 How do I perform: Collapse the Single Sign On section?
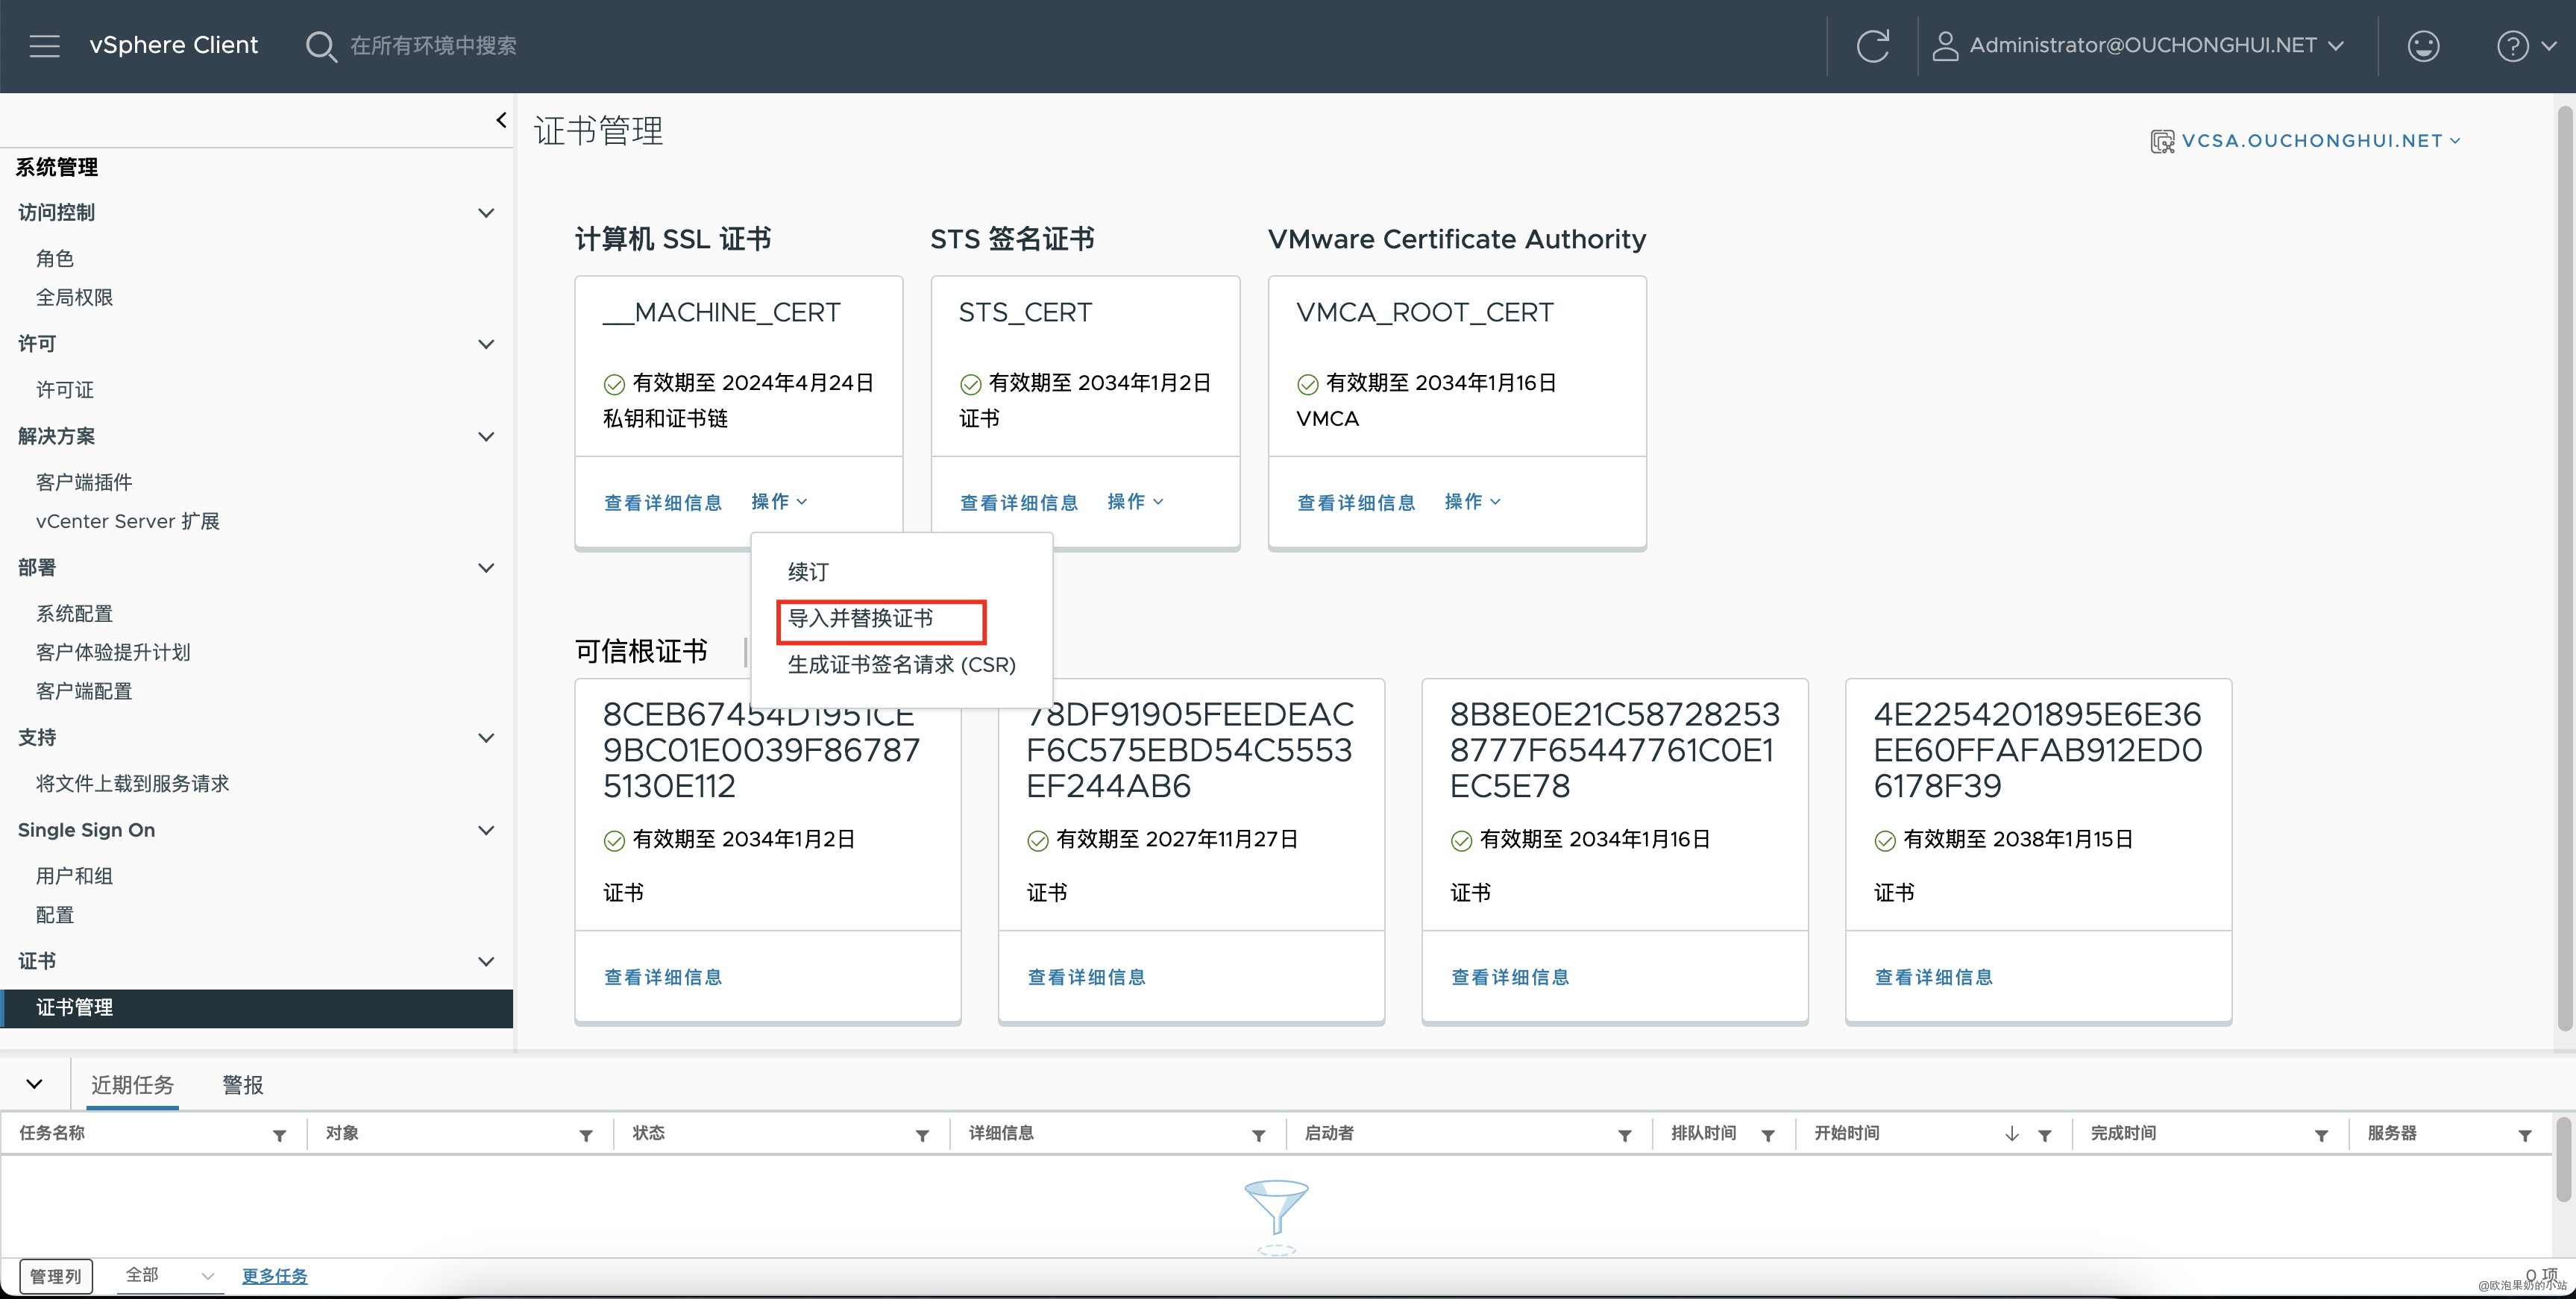click(486, 830)
